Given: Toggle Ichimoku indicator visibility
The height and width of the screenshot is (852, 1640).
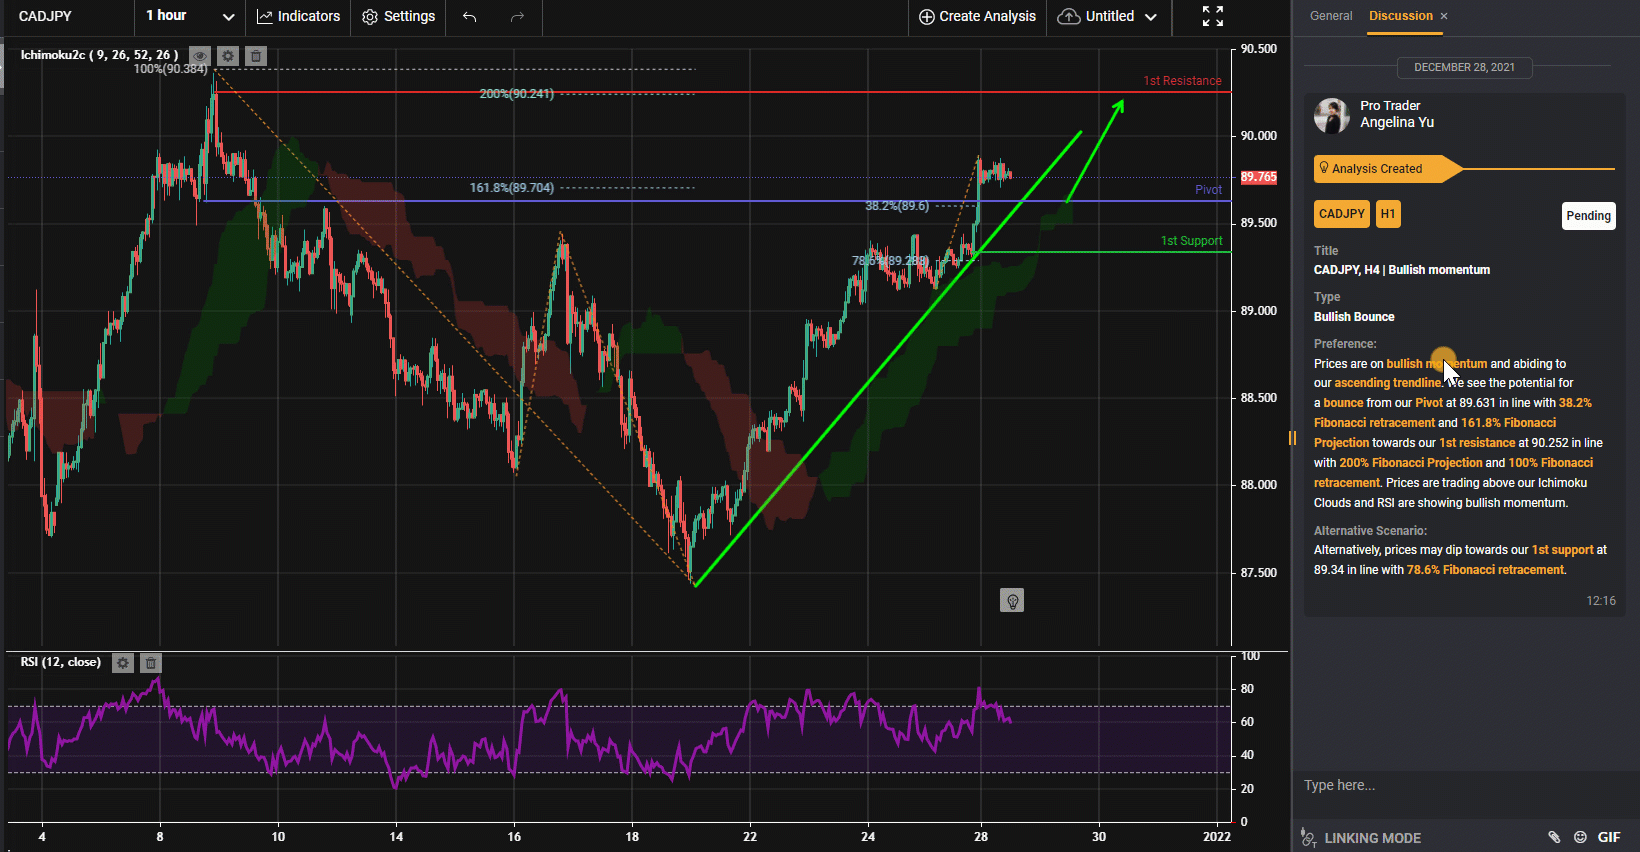Looking at the screenshot, I should [200, 56].
